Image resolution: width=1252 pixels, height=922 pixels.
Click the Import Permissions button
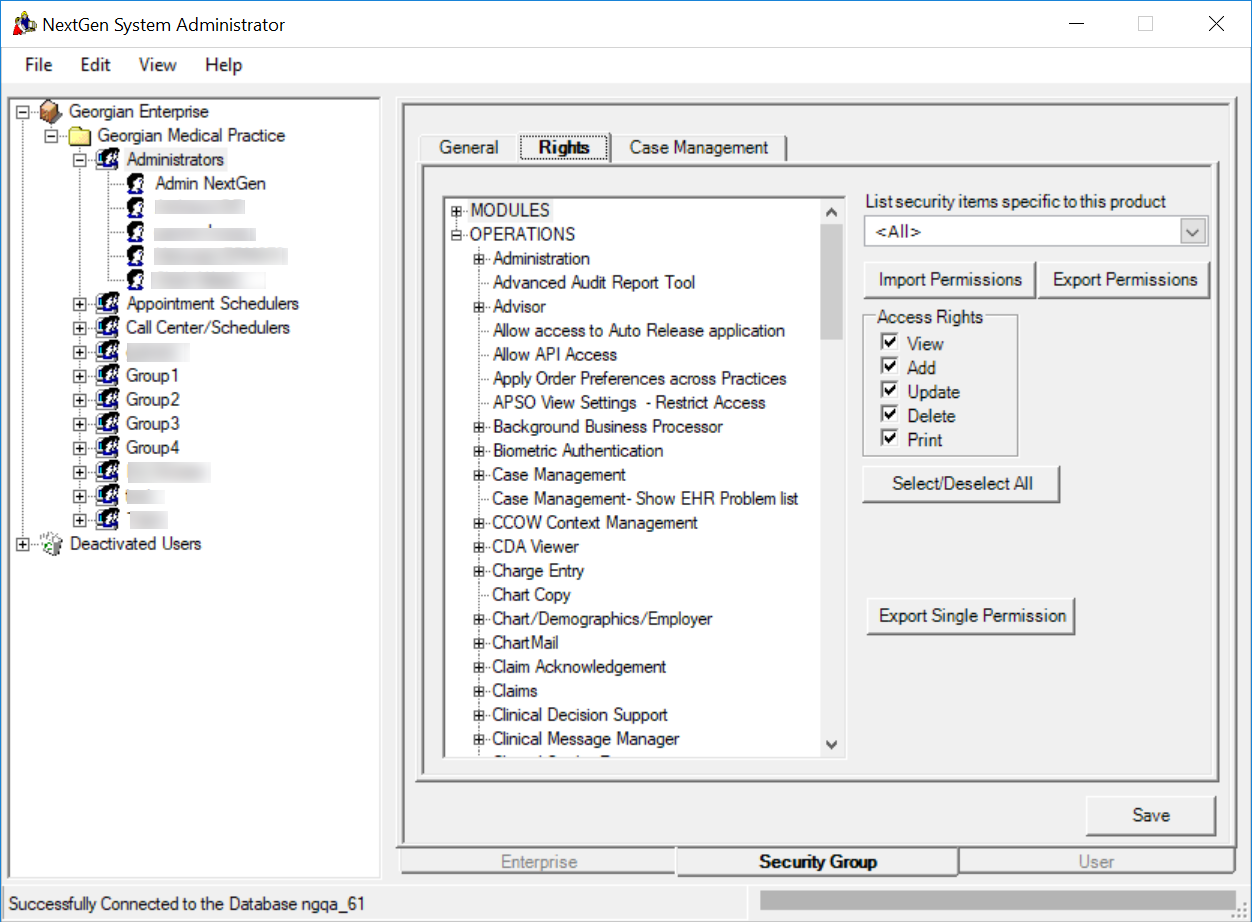pyautogui.click(x=950, y=280)
